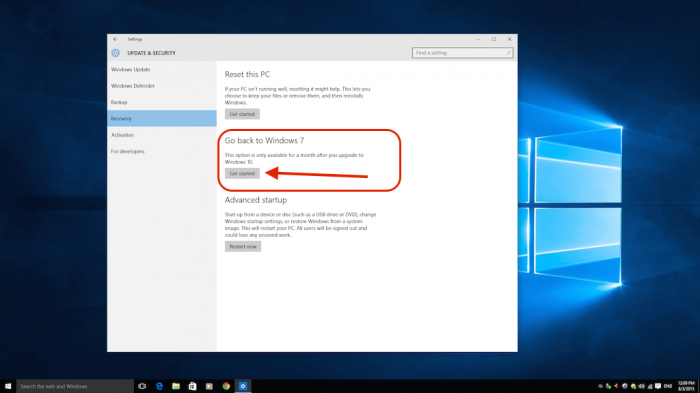Select Windows Update in the sidebar
This screenshot has height=393, width=700.
click(x=162, y=70)
